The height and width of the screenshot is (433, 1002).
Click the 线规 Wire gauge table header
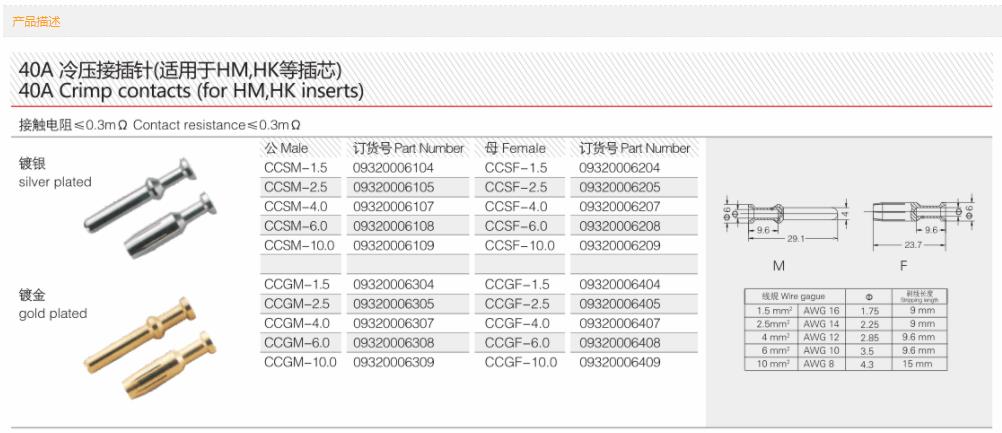(x=793, y=297)
